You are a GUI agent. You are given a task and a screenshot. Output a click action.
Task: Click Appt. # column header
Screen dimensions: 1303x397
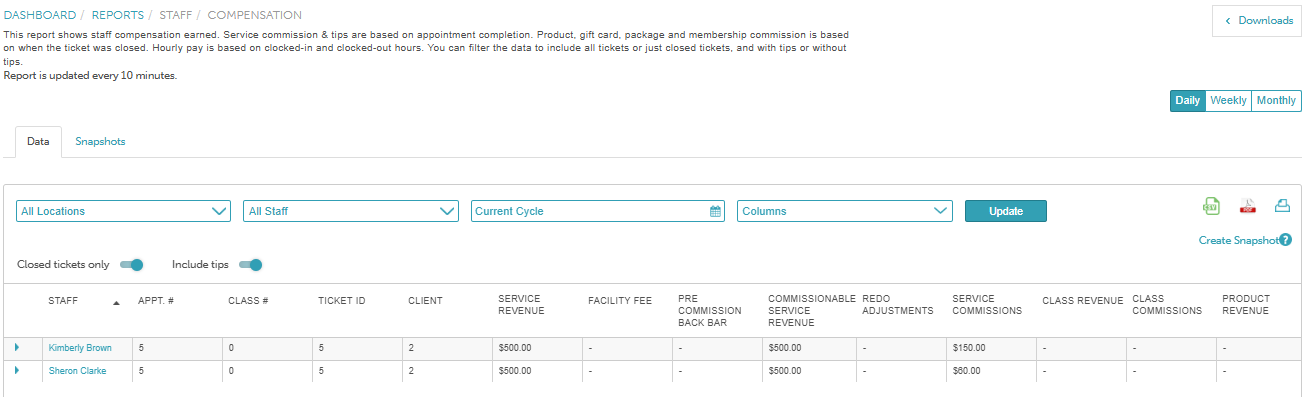[x=156, y=301]
